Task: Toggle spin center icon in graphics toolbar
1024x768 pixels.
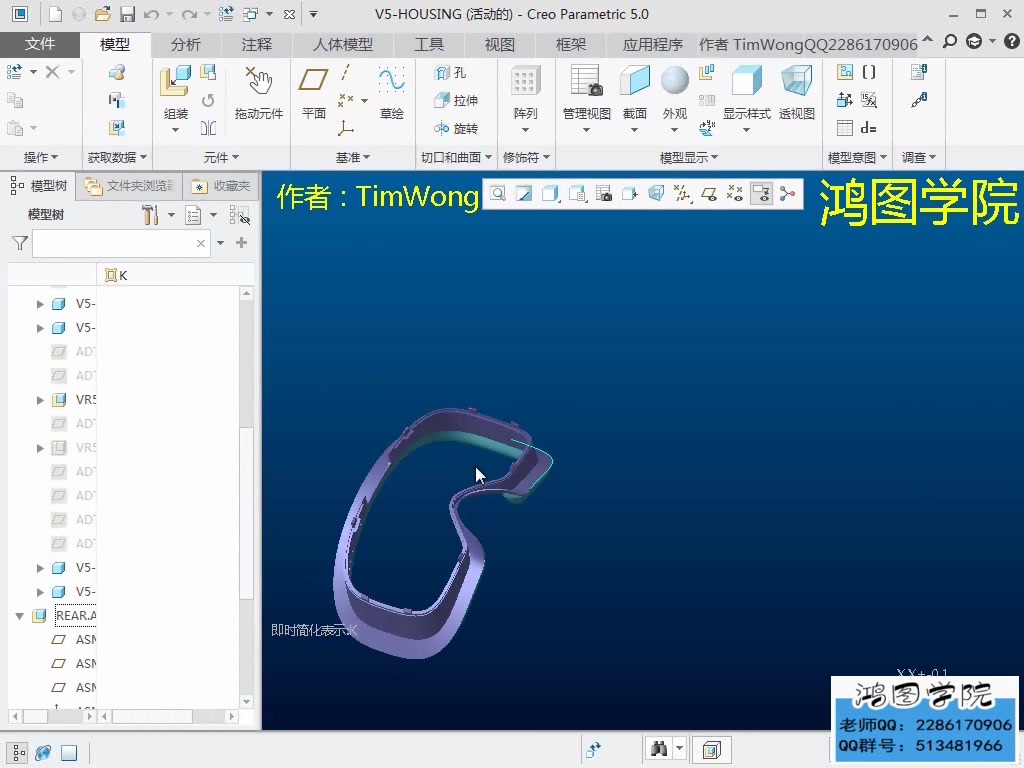Action: tap(788, 193)
